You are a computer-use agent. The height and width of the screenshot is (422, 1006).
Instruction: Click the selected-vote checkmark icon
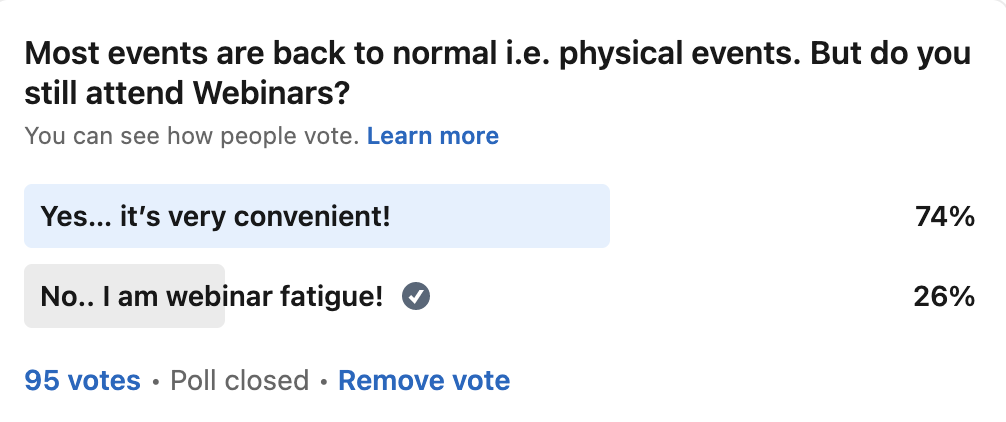416,297
